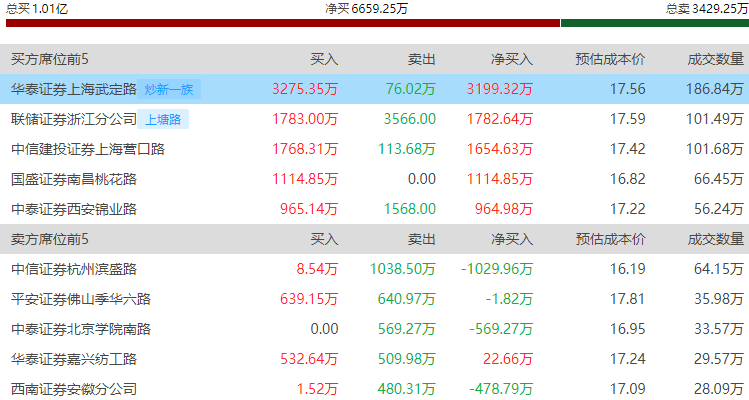The width and height of the screenshot is (749, 400).
Task: Click 卖方席位前5 header
Action: [50, 239]
